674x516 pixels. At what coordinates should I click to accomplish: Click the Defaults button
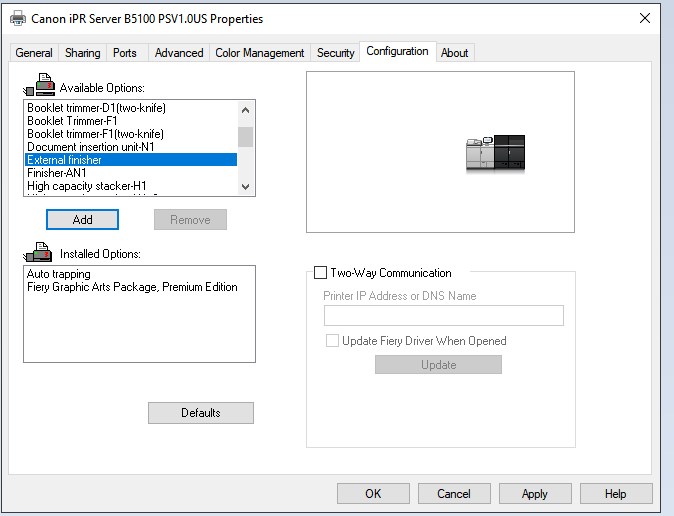(200, 413)
